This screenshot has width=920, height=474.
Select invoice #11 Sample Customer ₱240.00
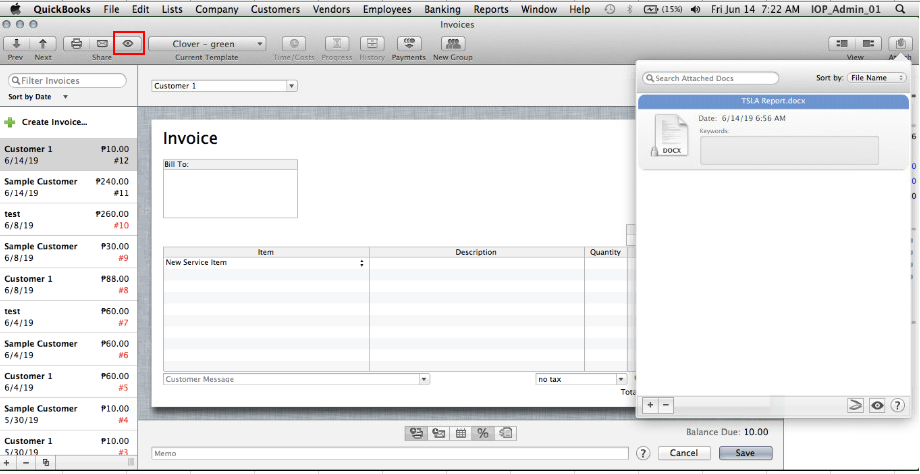pyautogui.click(x=67, y=187)
